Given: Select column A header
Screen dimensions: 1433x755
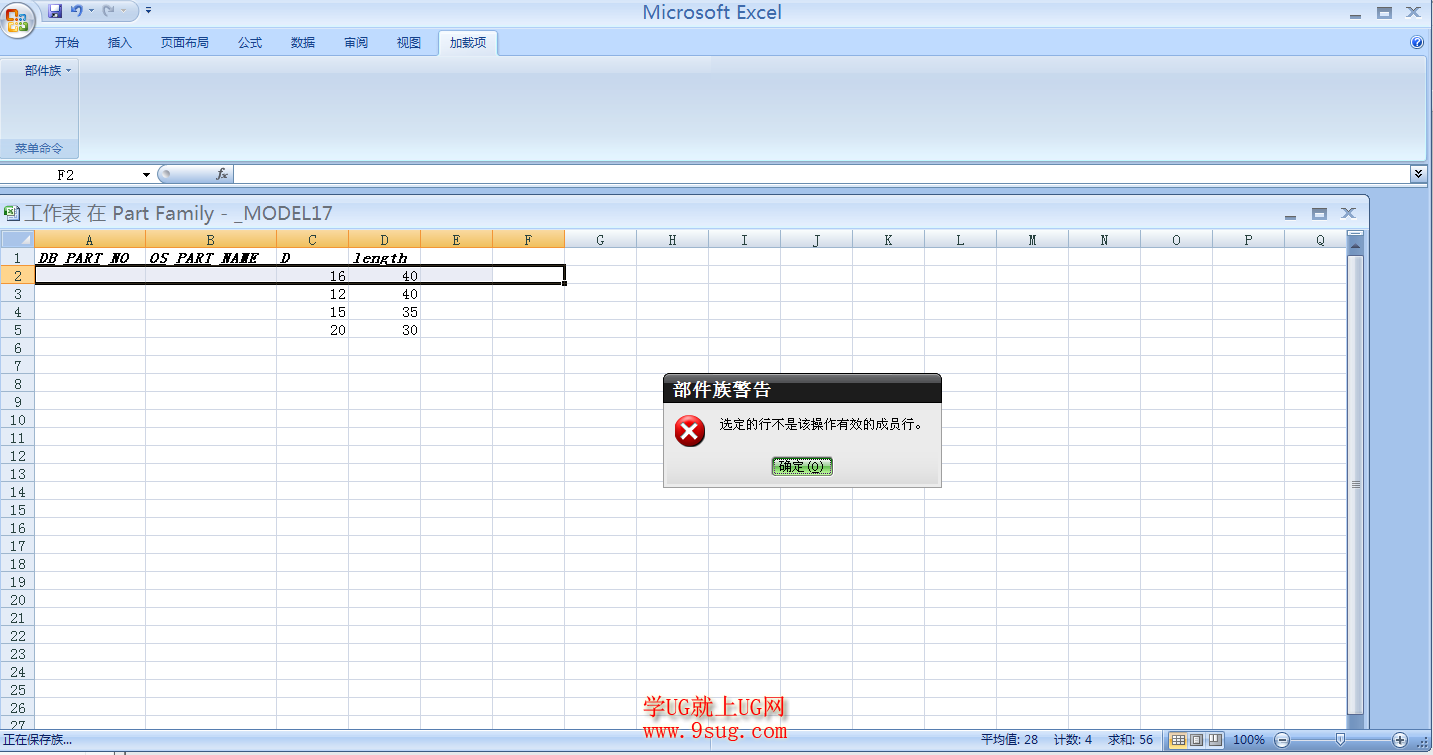Looking at the screenshot, I should [90, 240].
